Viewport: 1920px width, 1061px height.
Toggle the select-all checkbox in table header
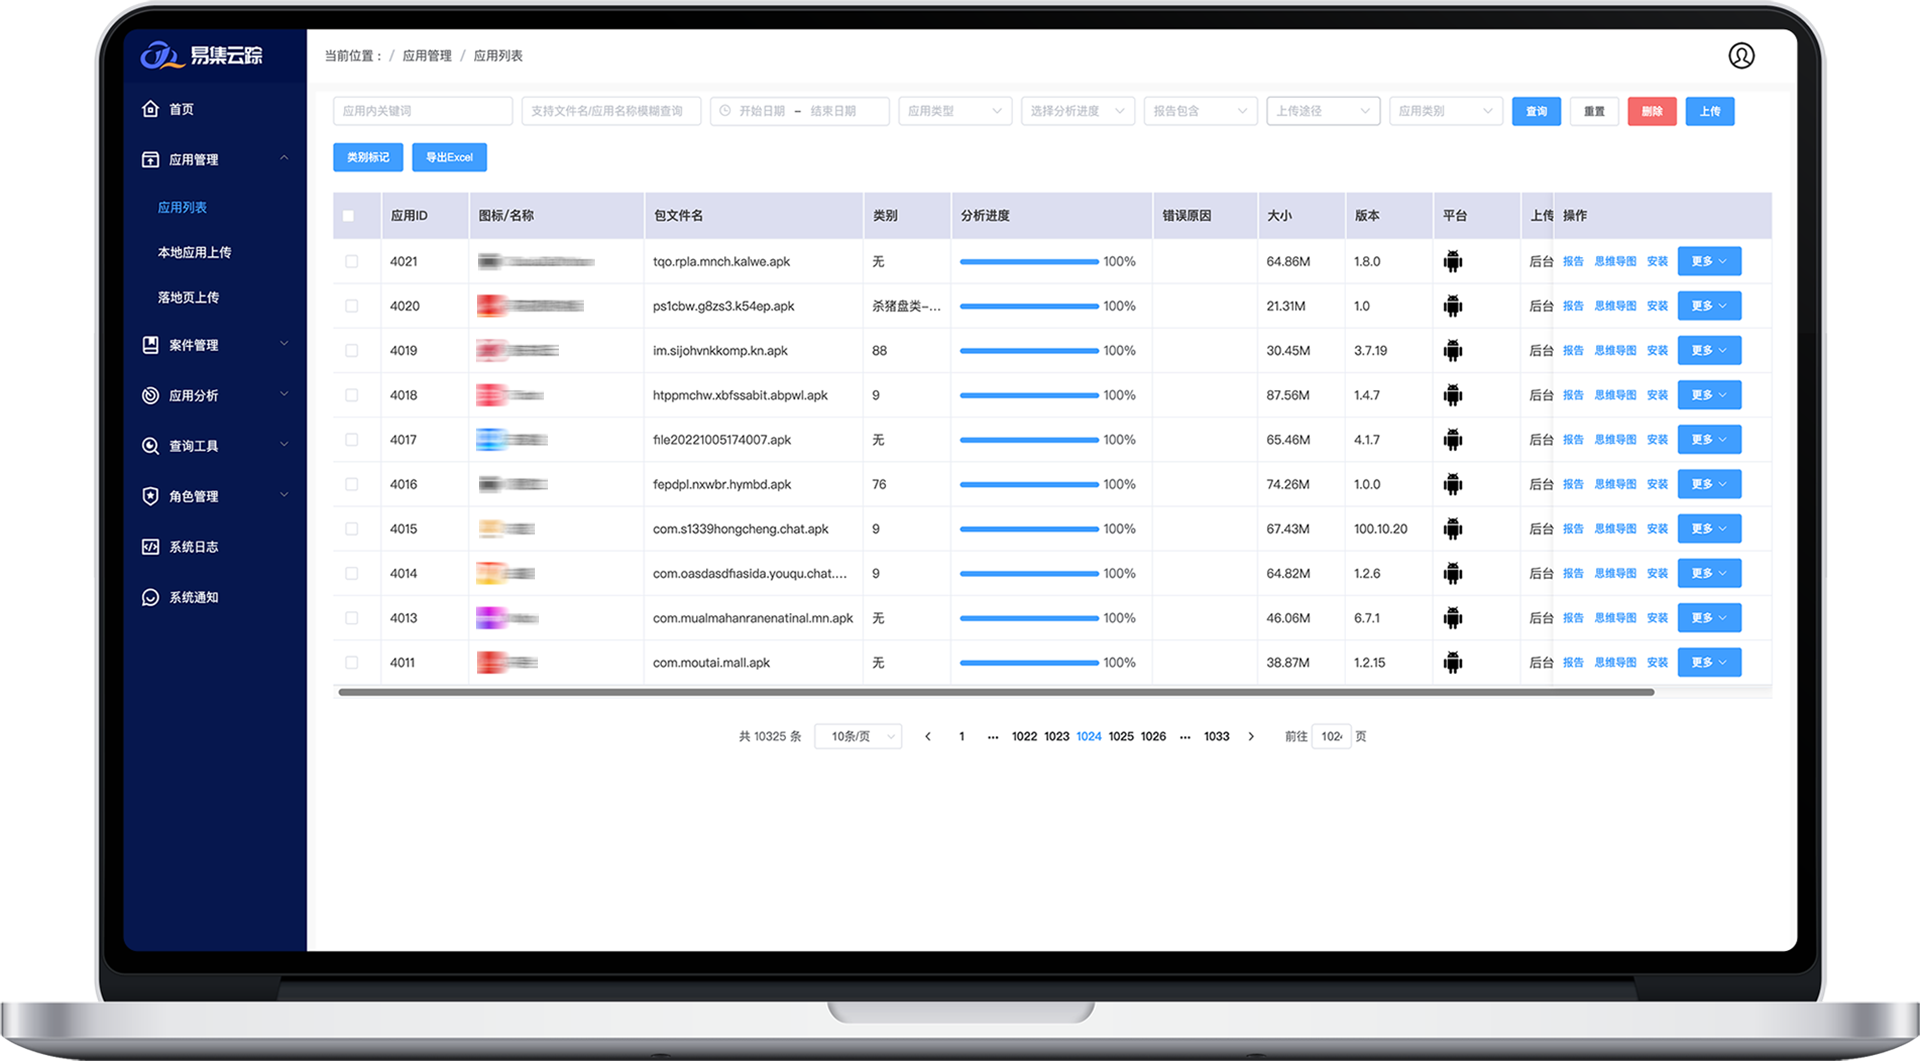[x=348, y=216]
